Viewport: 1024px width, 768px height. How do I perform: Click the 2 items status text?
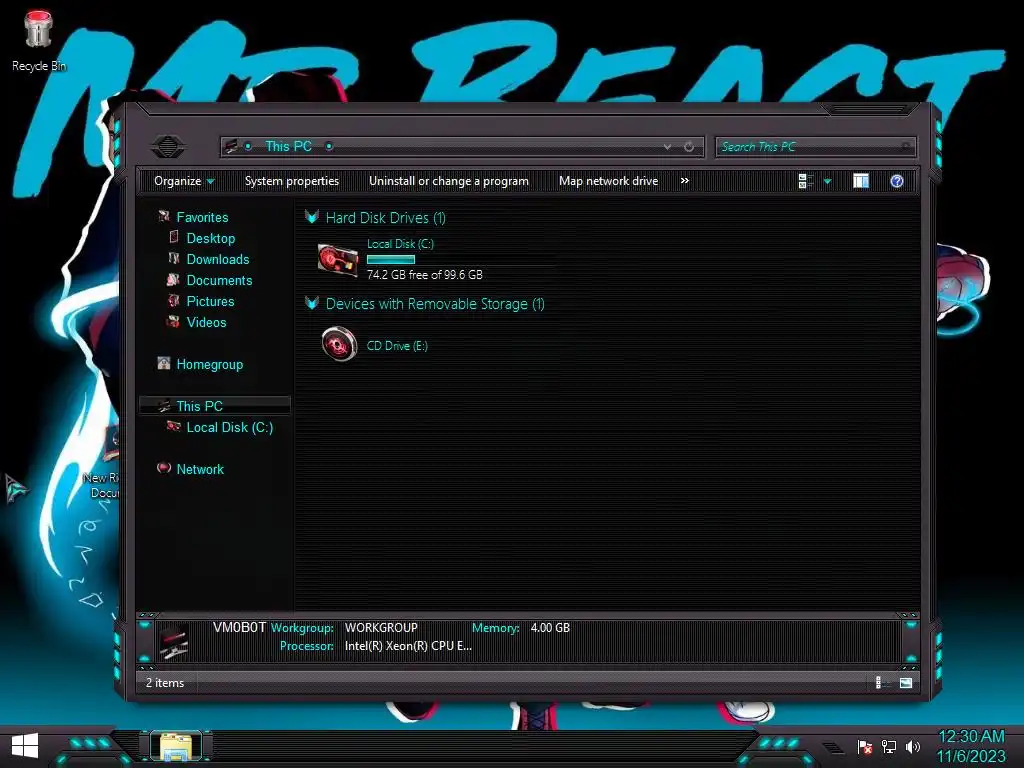(165, 682)
